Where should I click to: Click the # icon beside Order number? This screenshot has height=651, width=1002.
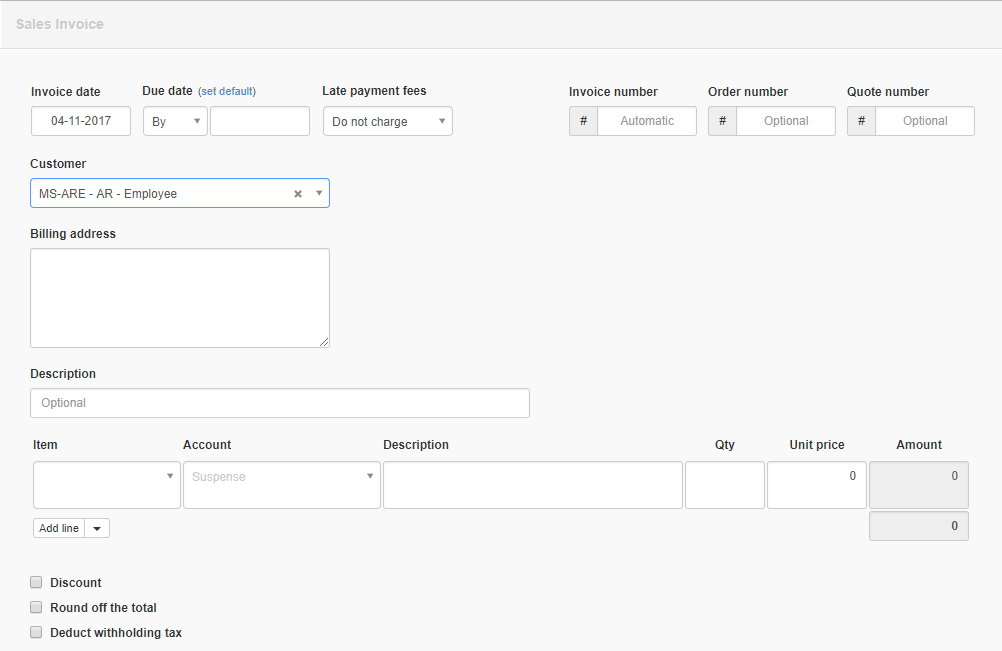coord(722,121)
